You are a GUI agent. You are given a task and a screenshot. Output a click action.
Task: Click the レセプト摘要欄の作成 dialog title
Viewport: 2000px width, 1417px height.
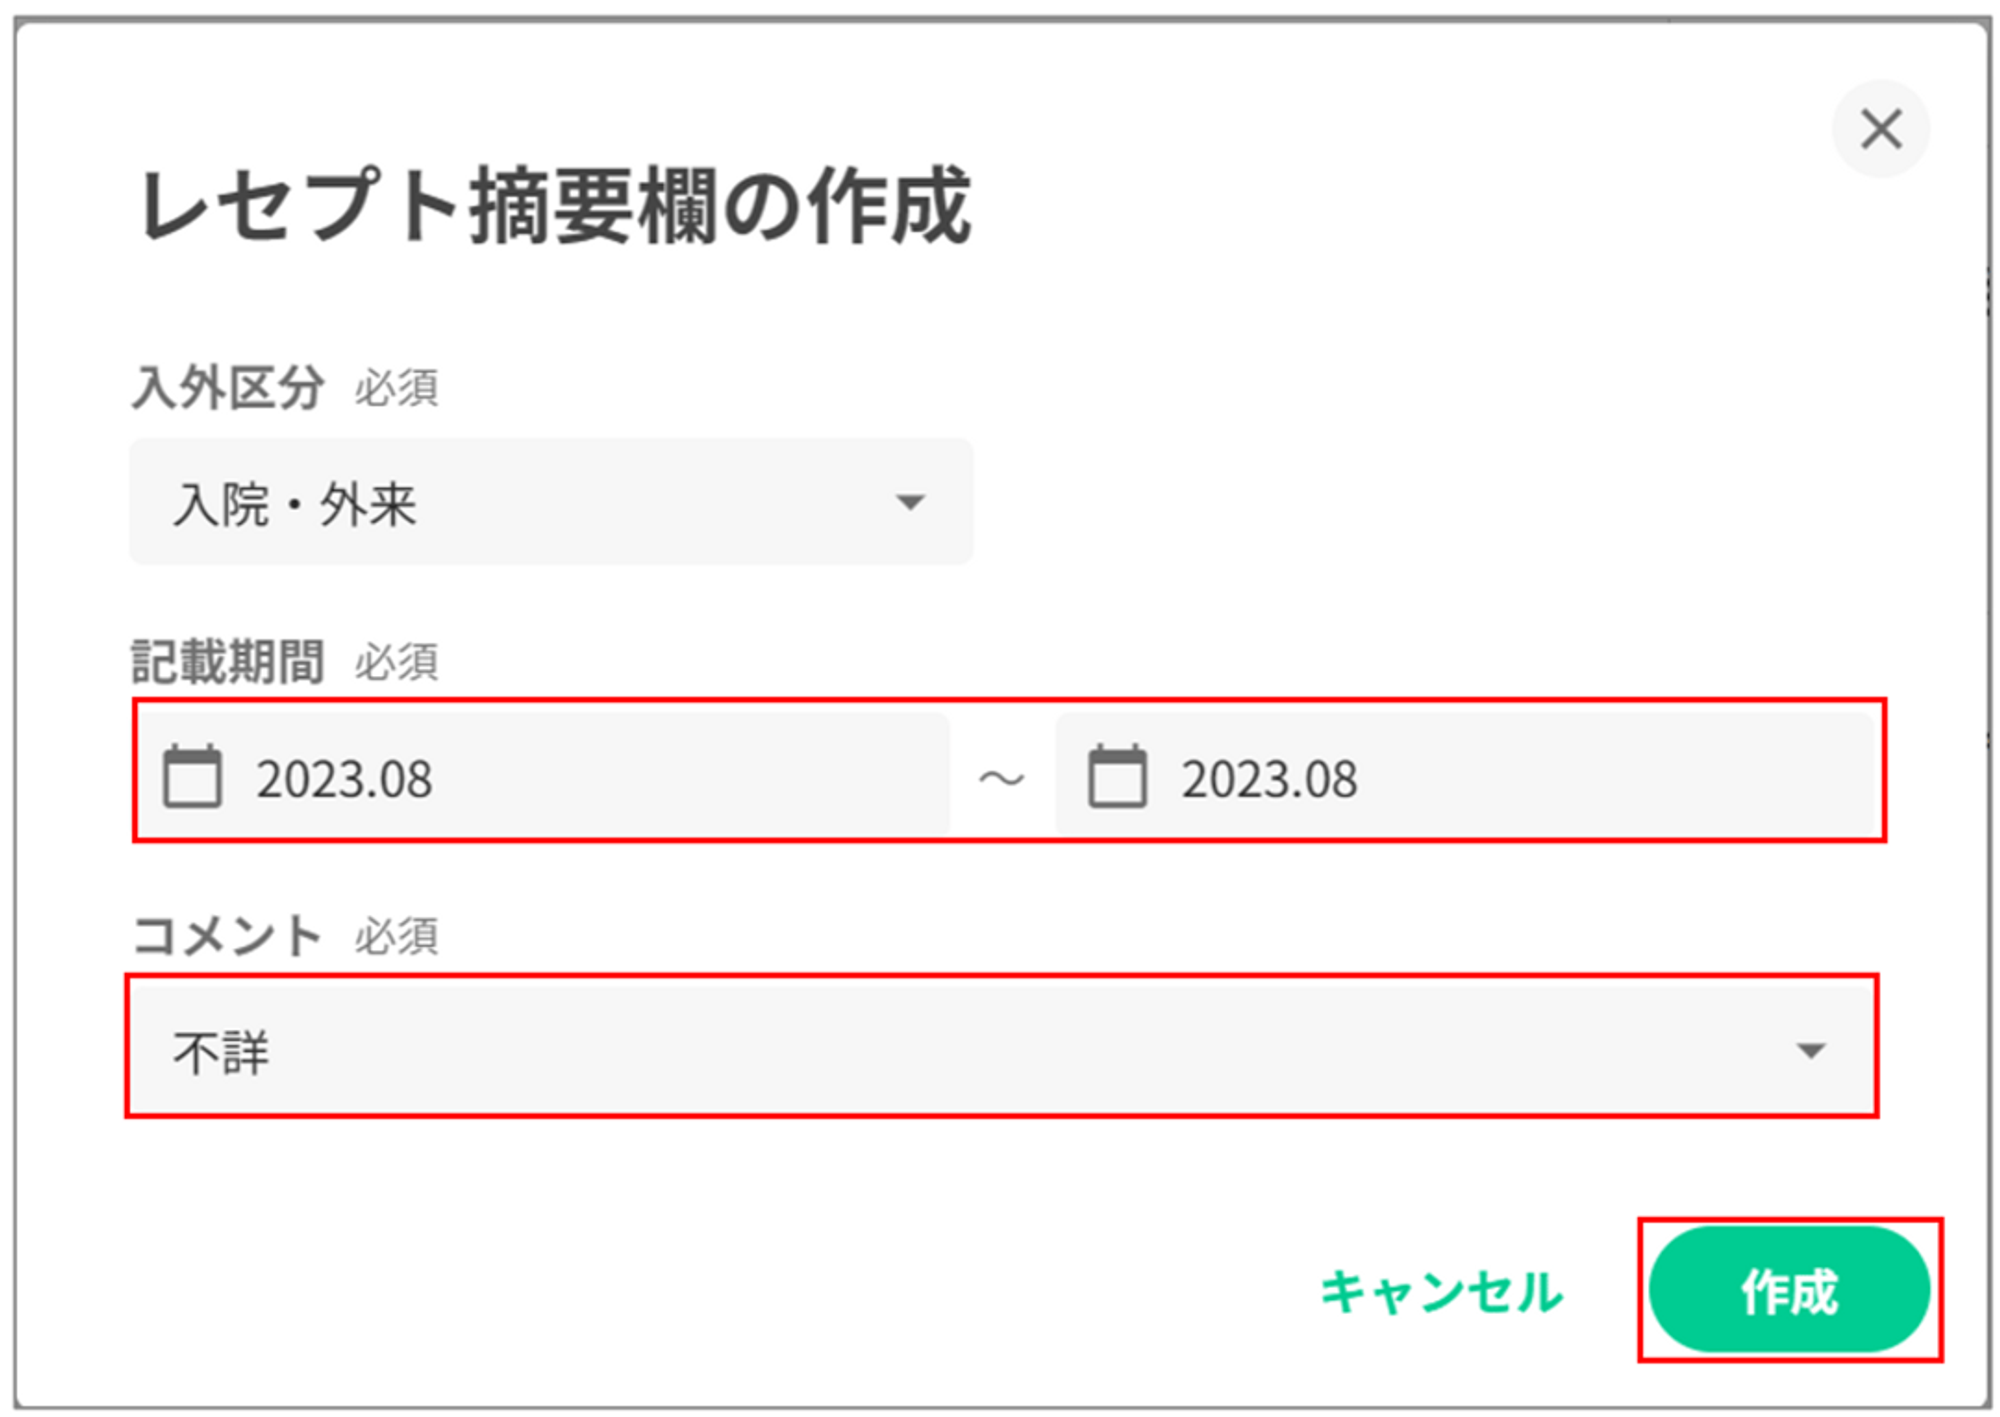click(x=555, y=206)
